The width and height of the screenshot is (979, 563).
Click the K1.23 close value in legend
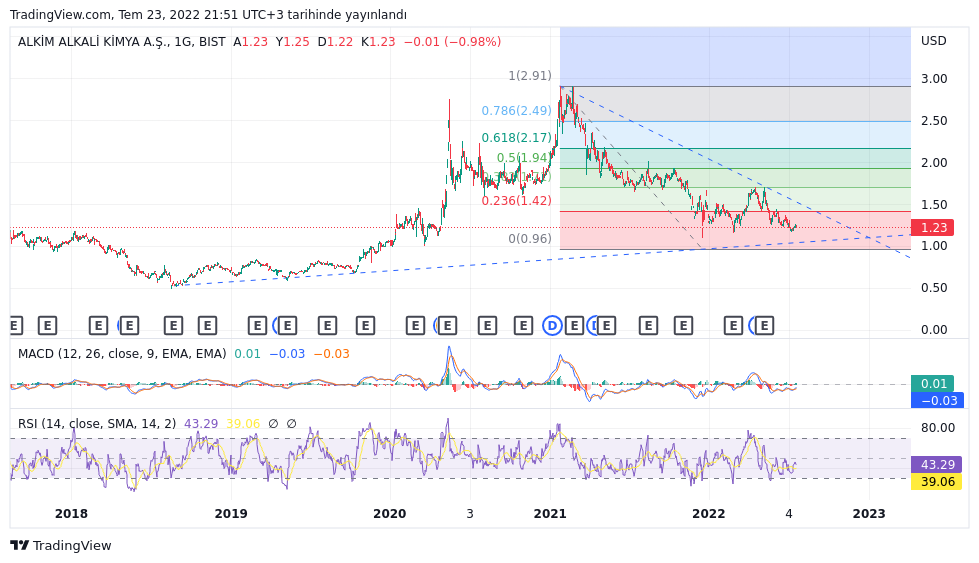378,42
